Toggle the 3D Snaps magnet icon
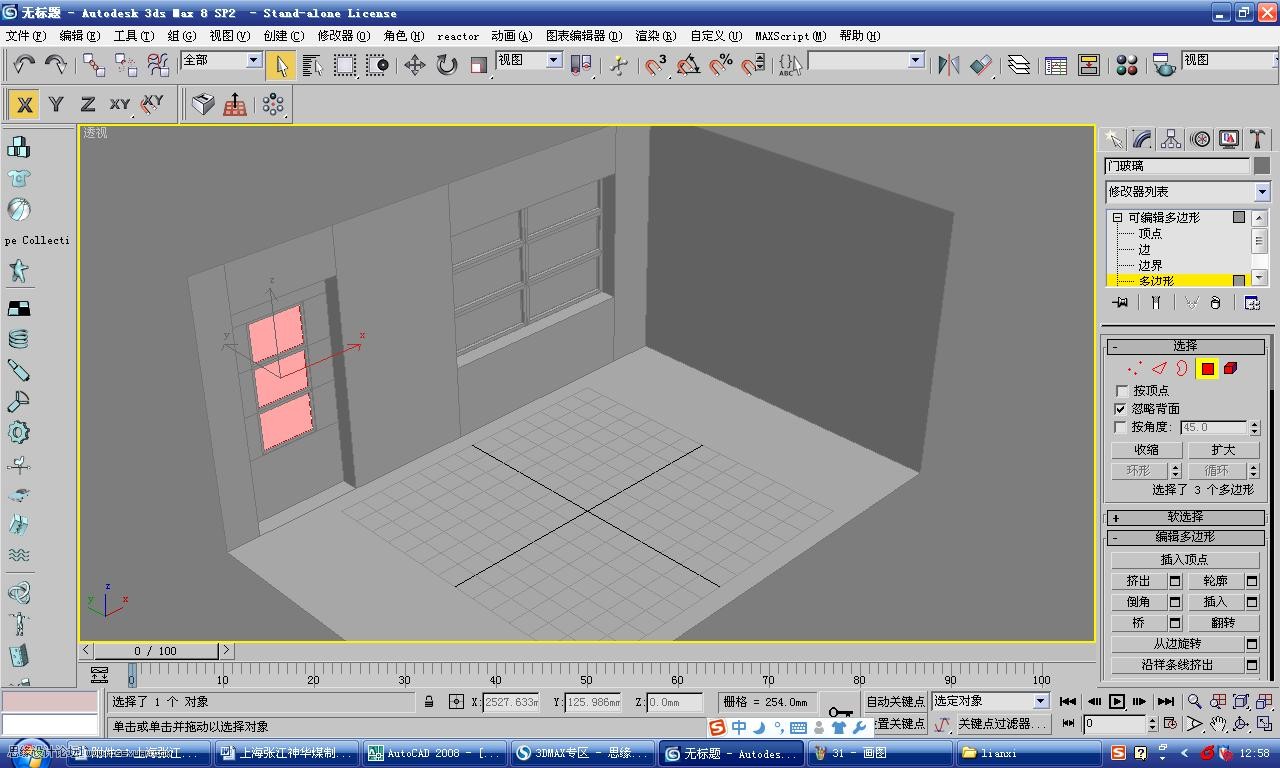1280x768 pixels. [656, 65]
